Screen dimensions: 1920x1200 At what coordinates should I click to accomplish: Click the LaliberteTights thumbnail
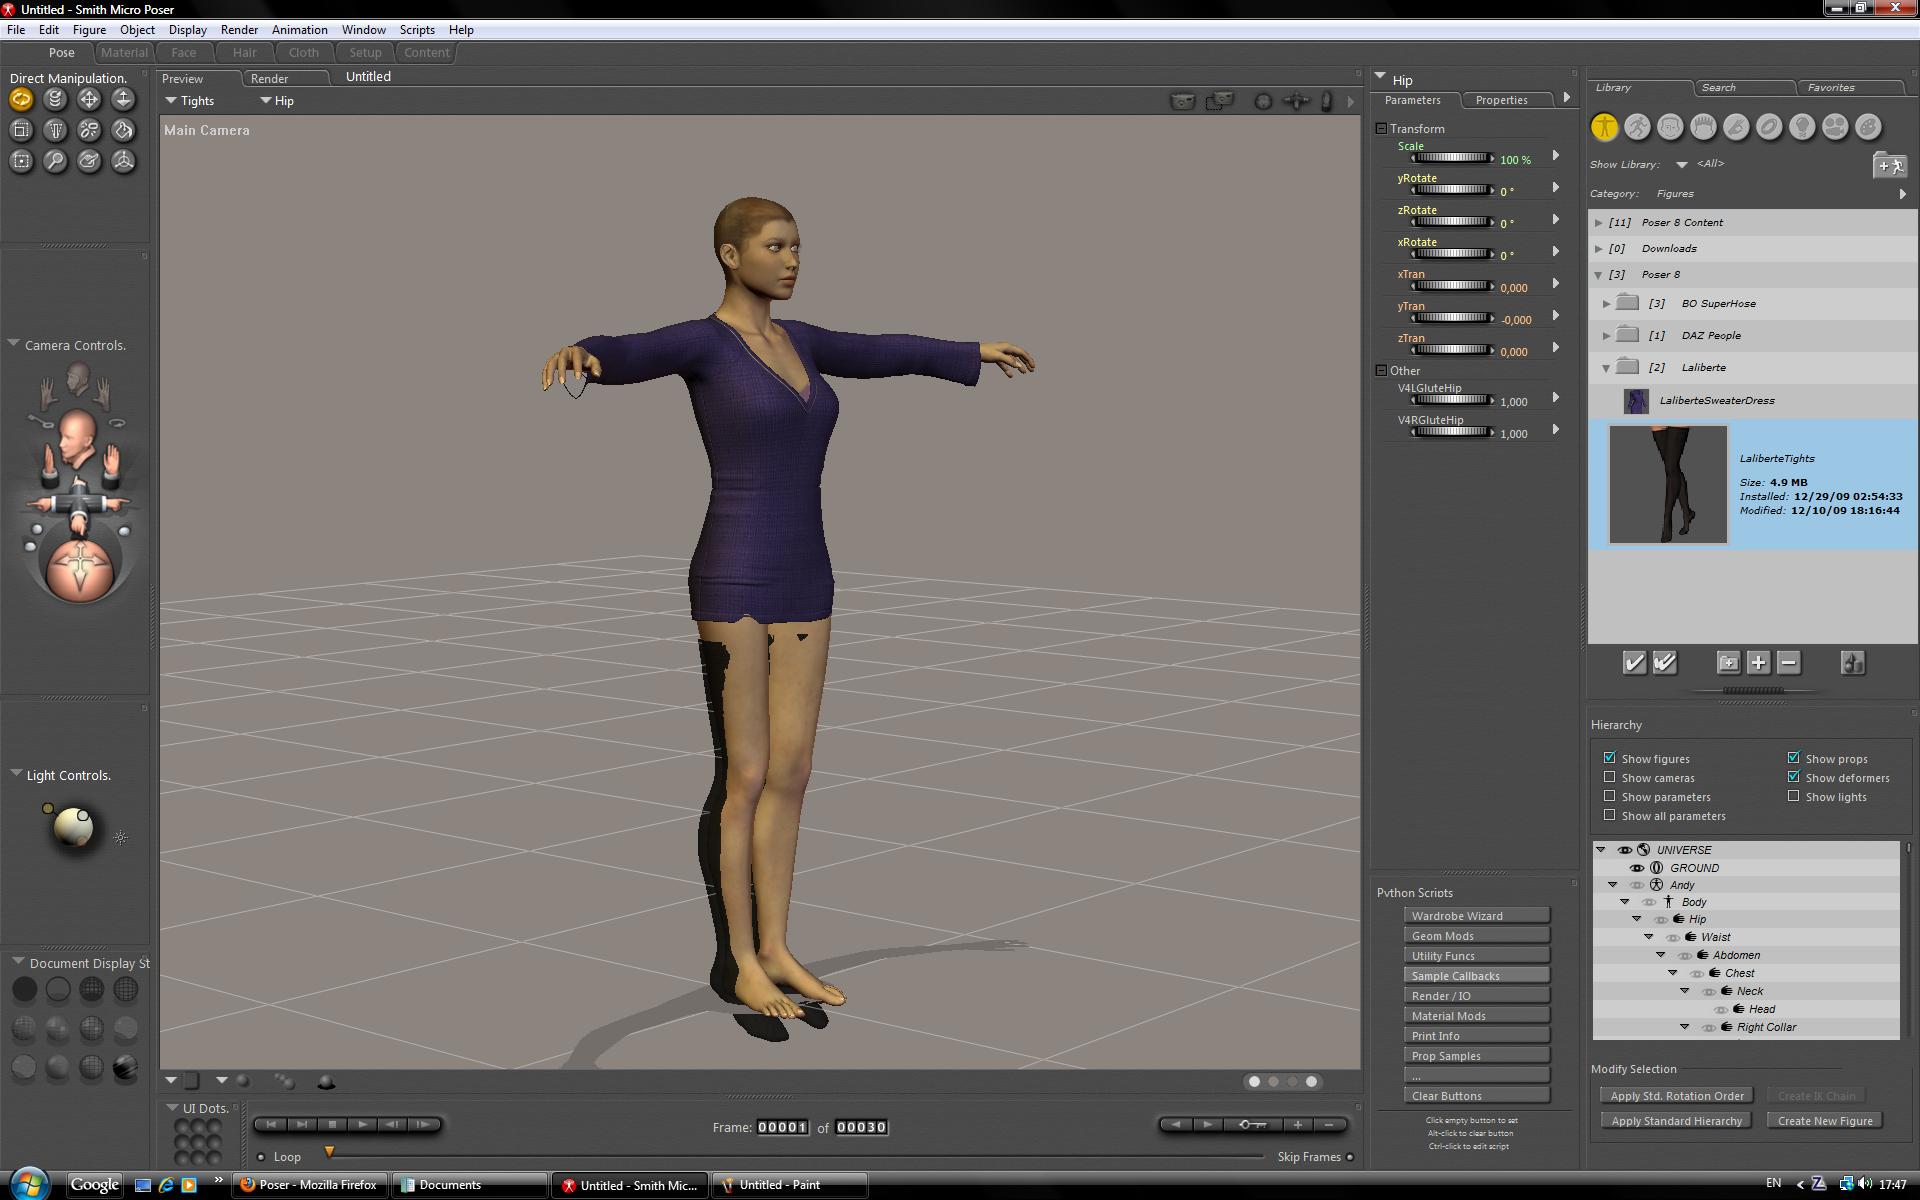(x=1667, y=484)
